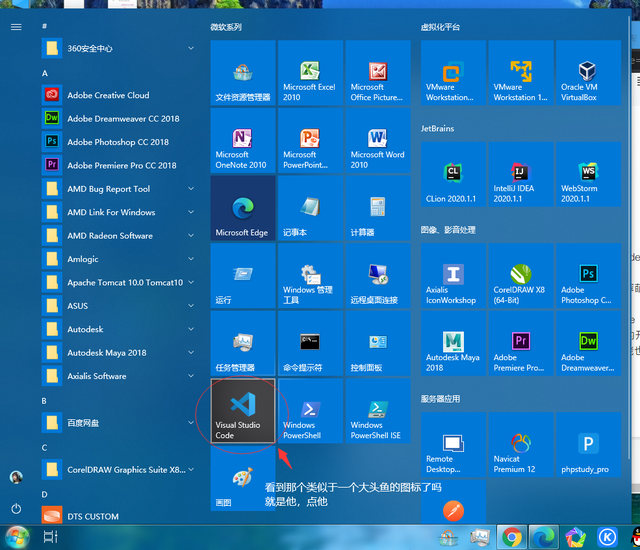Open 文件资源管理器 tile
Viewport: 640px width, 550px height.
tap(243, 73)
